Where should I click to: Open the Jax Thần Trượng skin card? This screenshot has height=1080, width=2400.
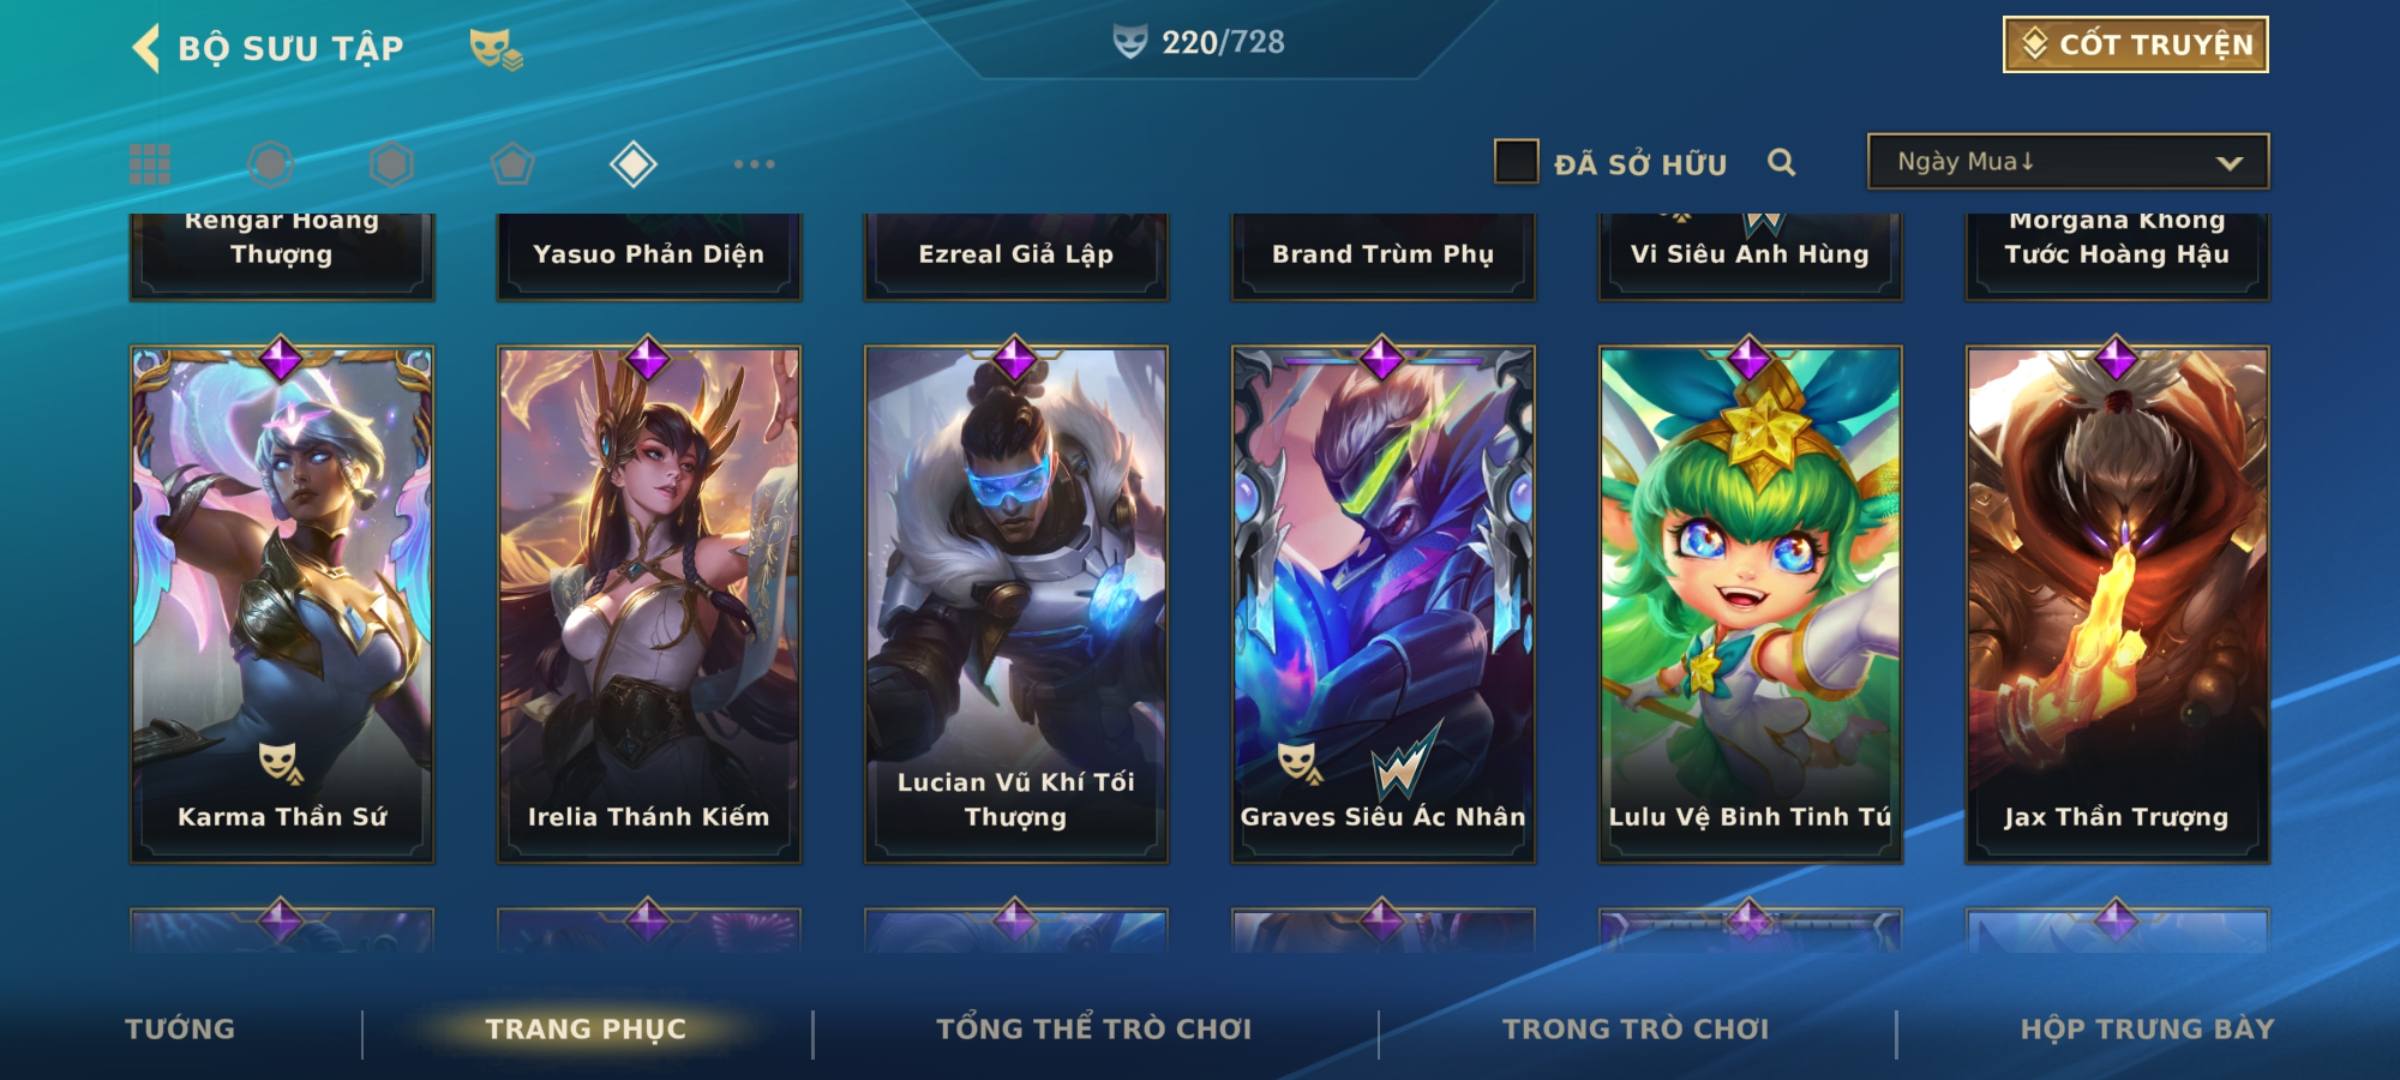click(2117, 604)
